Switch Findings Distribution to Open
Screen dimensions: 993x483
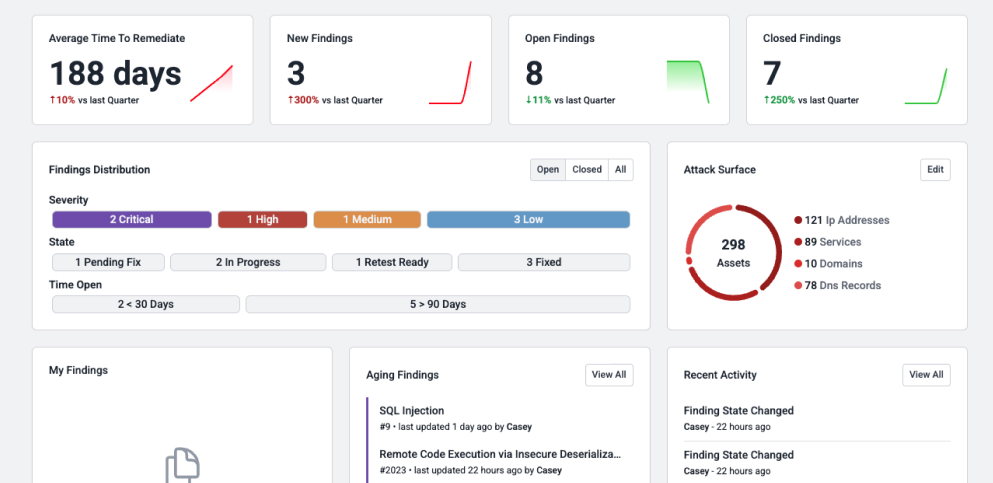tap(548, 170)
